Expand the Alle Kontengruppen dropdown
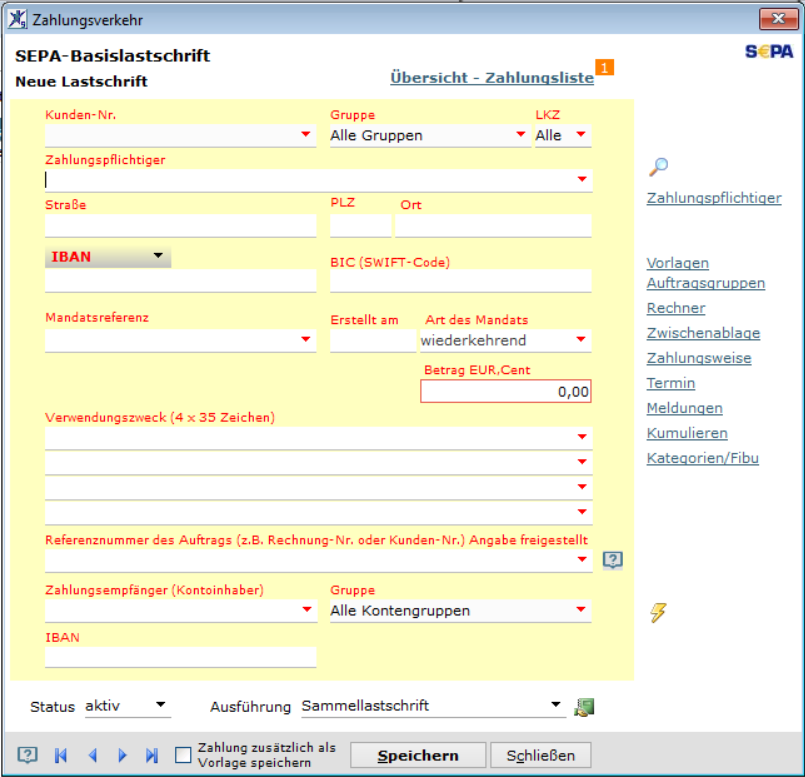The image size is (805, 777). click(581, 610)
